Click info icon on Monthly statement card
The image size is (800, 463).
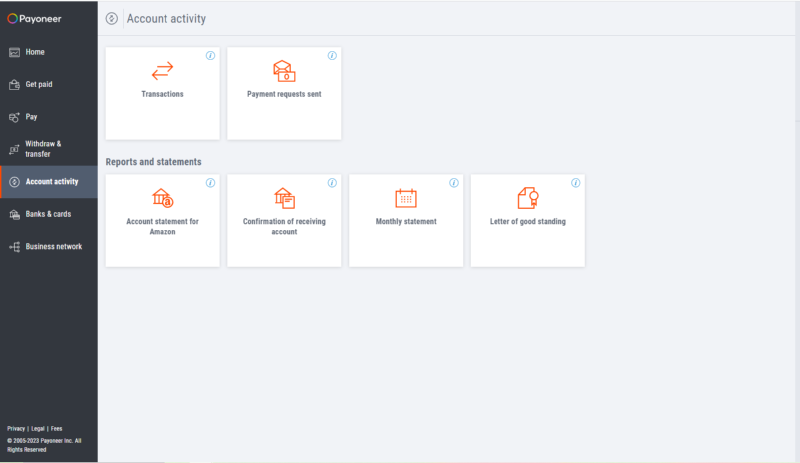454,183
